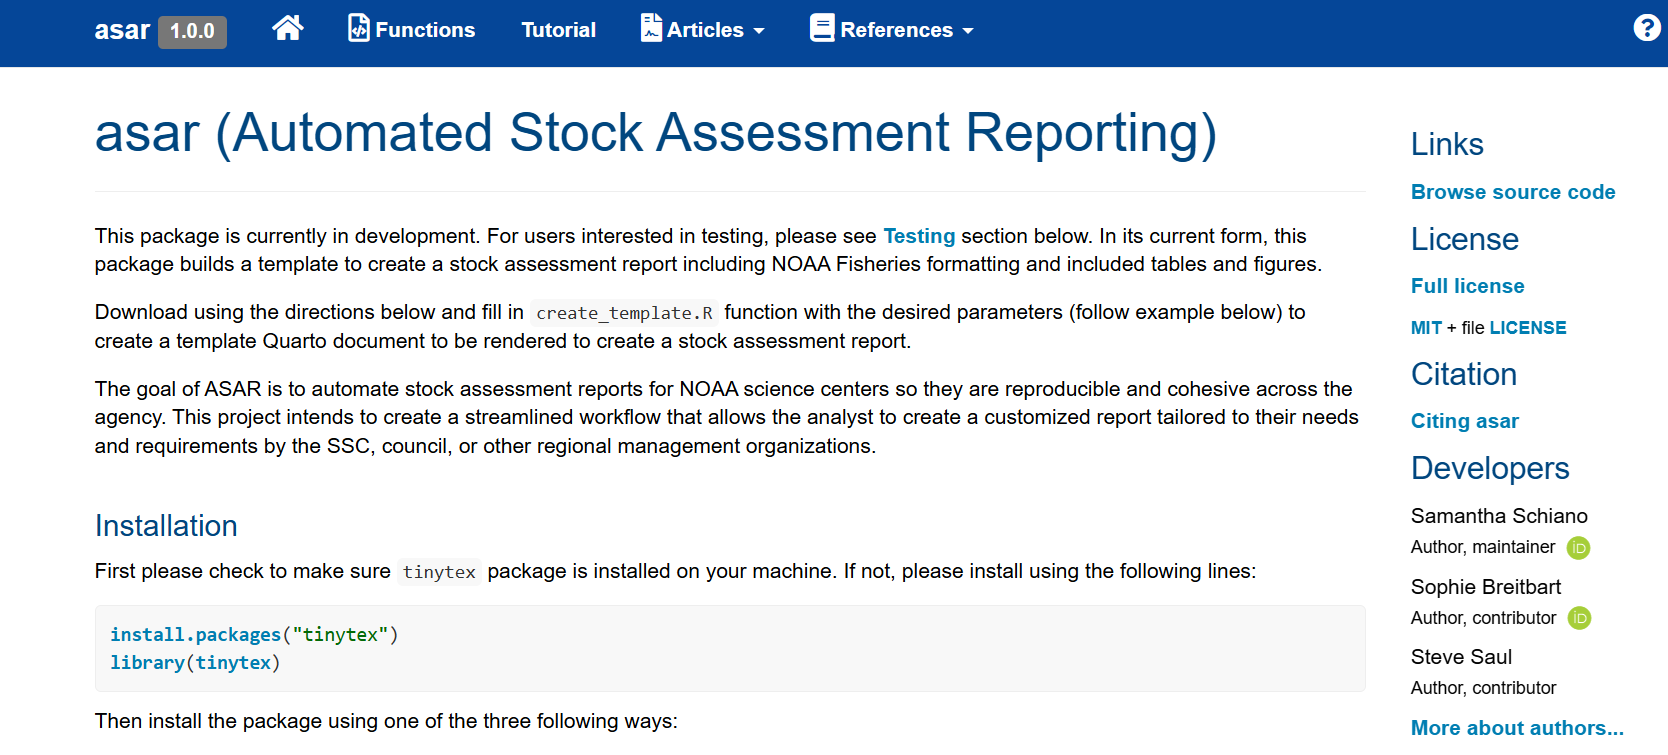Screen dimensions: 1668x755
Task: Click the License sidebar heading
Action: point(1465,239)
